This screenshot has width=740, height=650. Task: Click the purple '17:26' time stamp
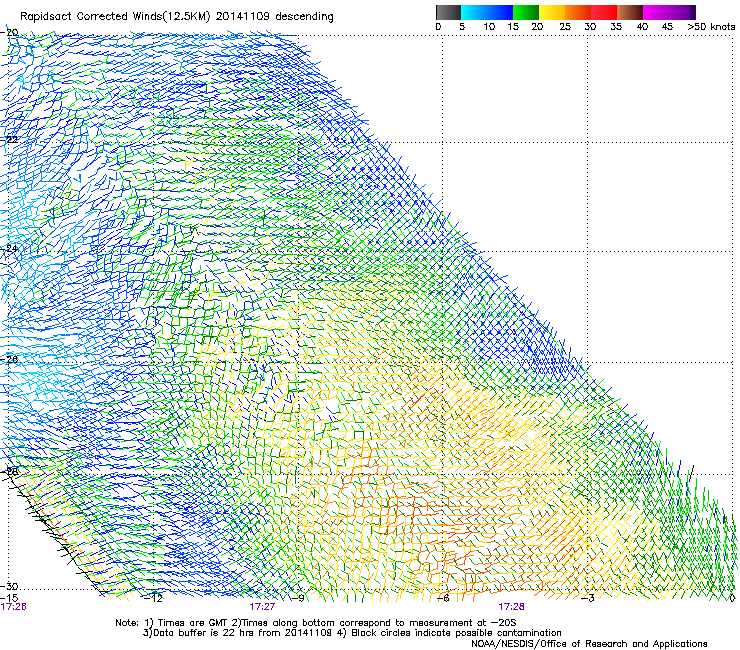[13, 607]
